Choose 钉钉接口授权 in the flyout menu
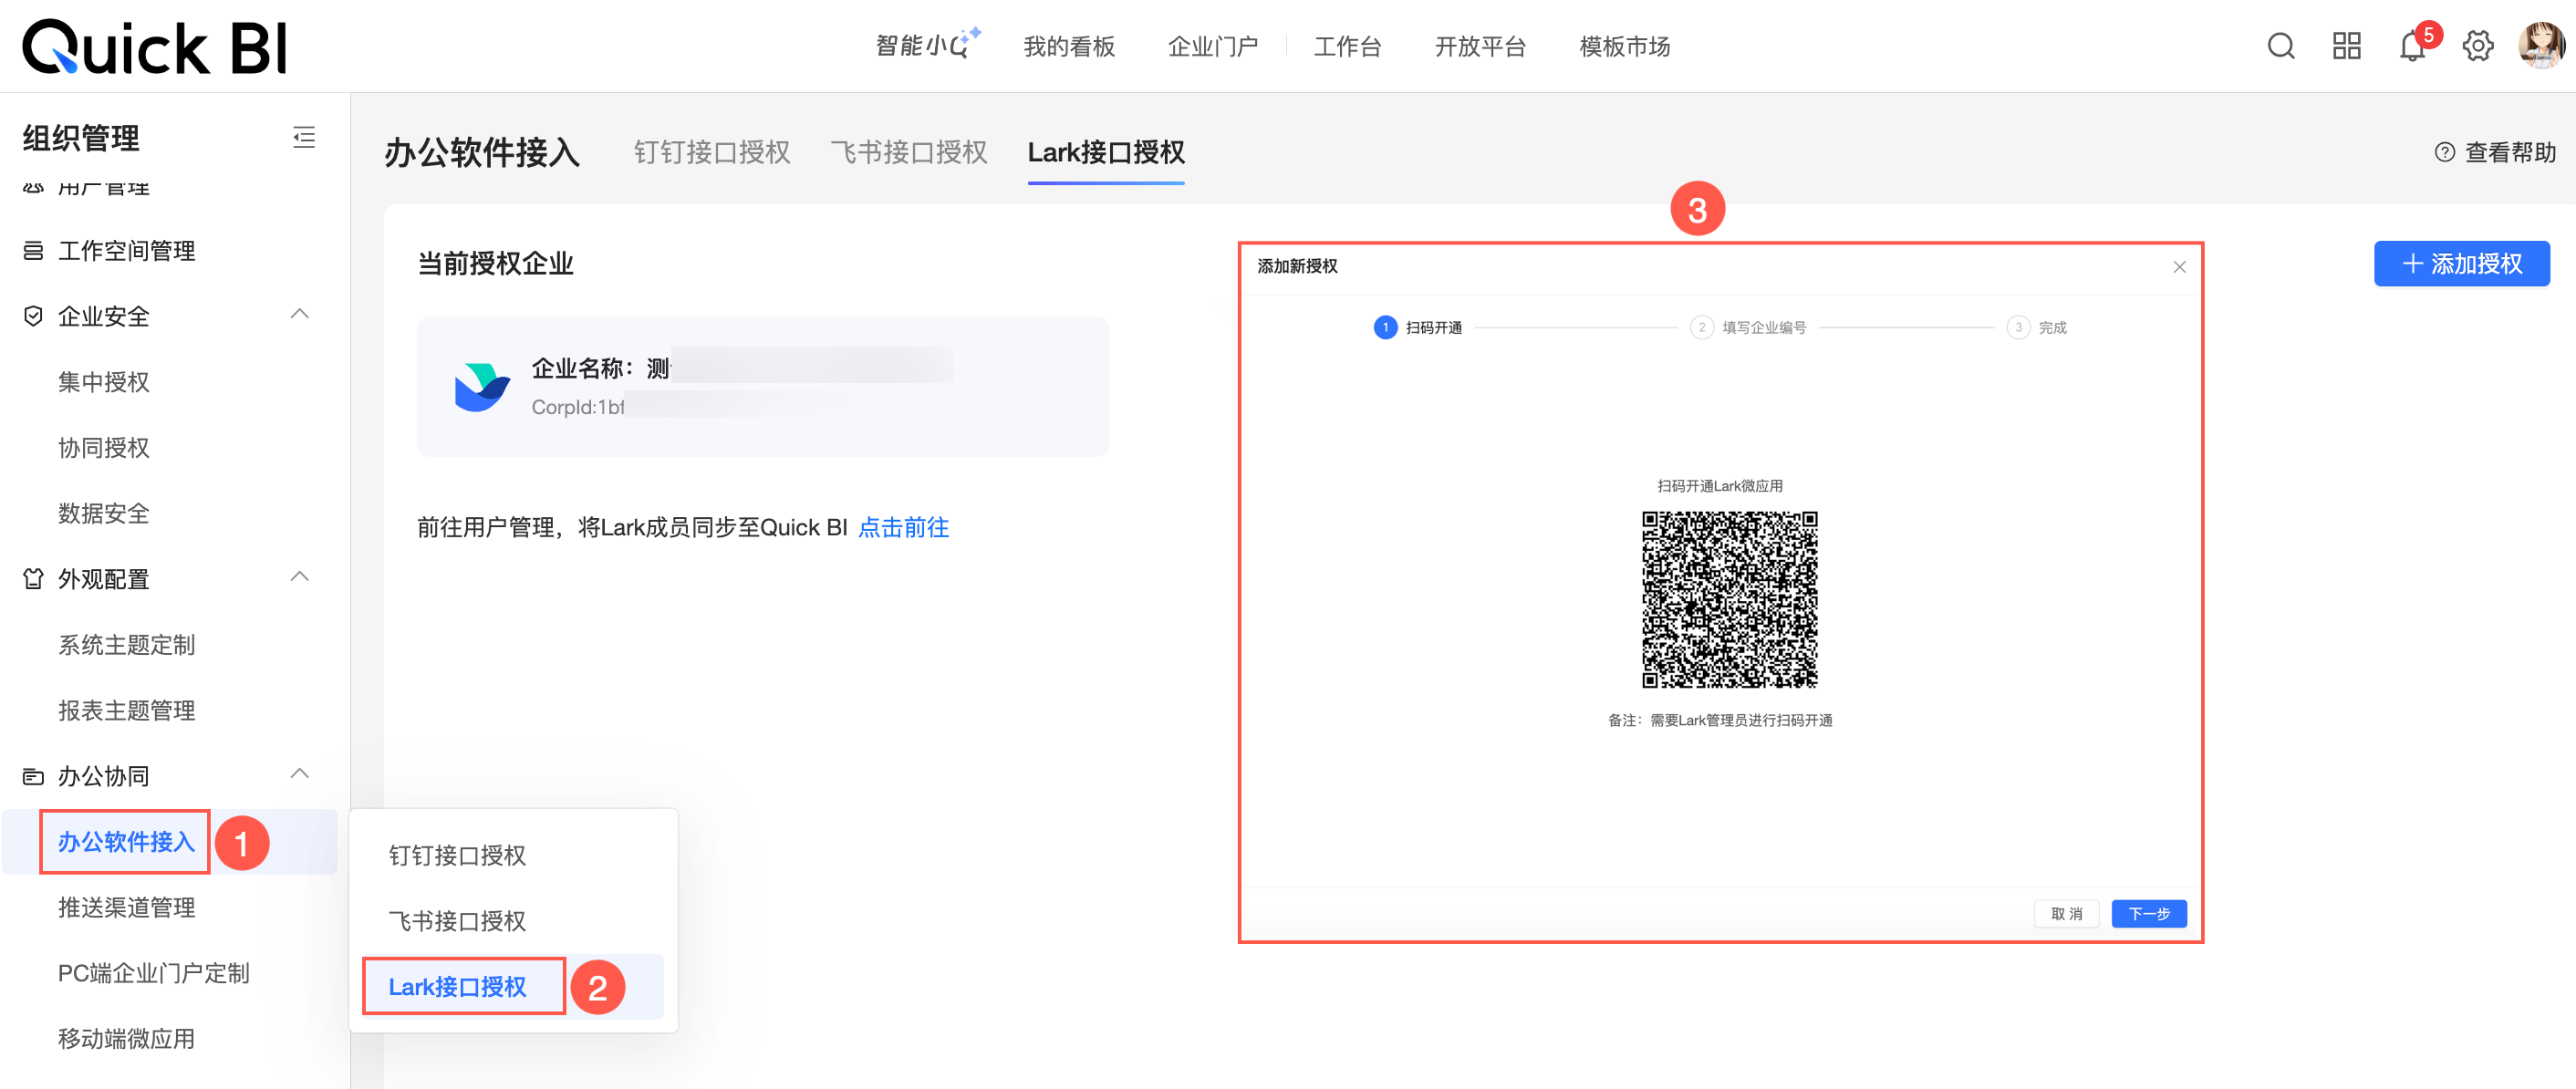The image size is (2576, 1089). (457, 856)
